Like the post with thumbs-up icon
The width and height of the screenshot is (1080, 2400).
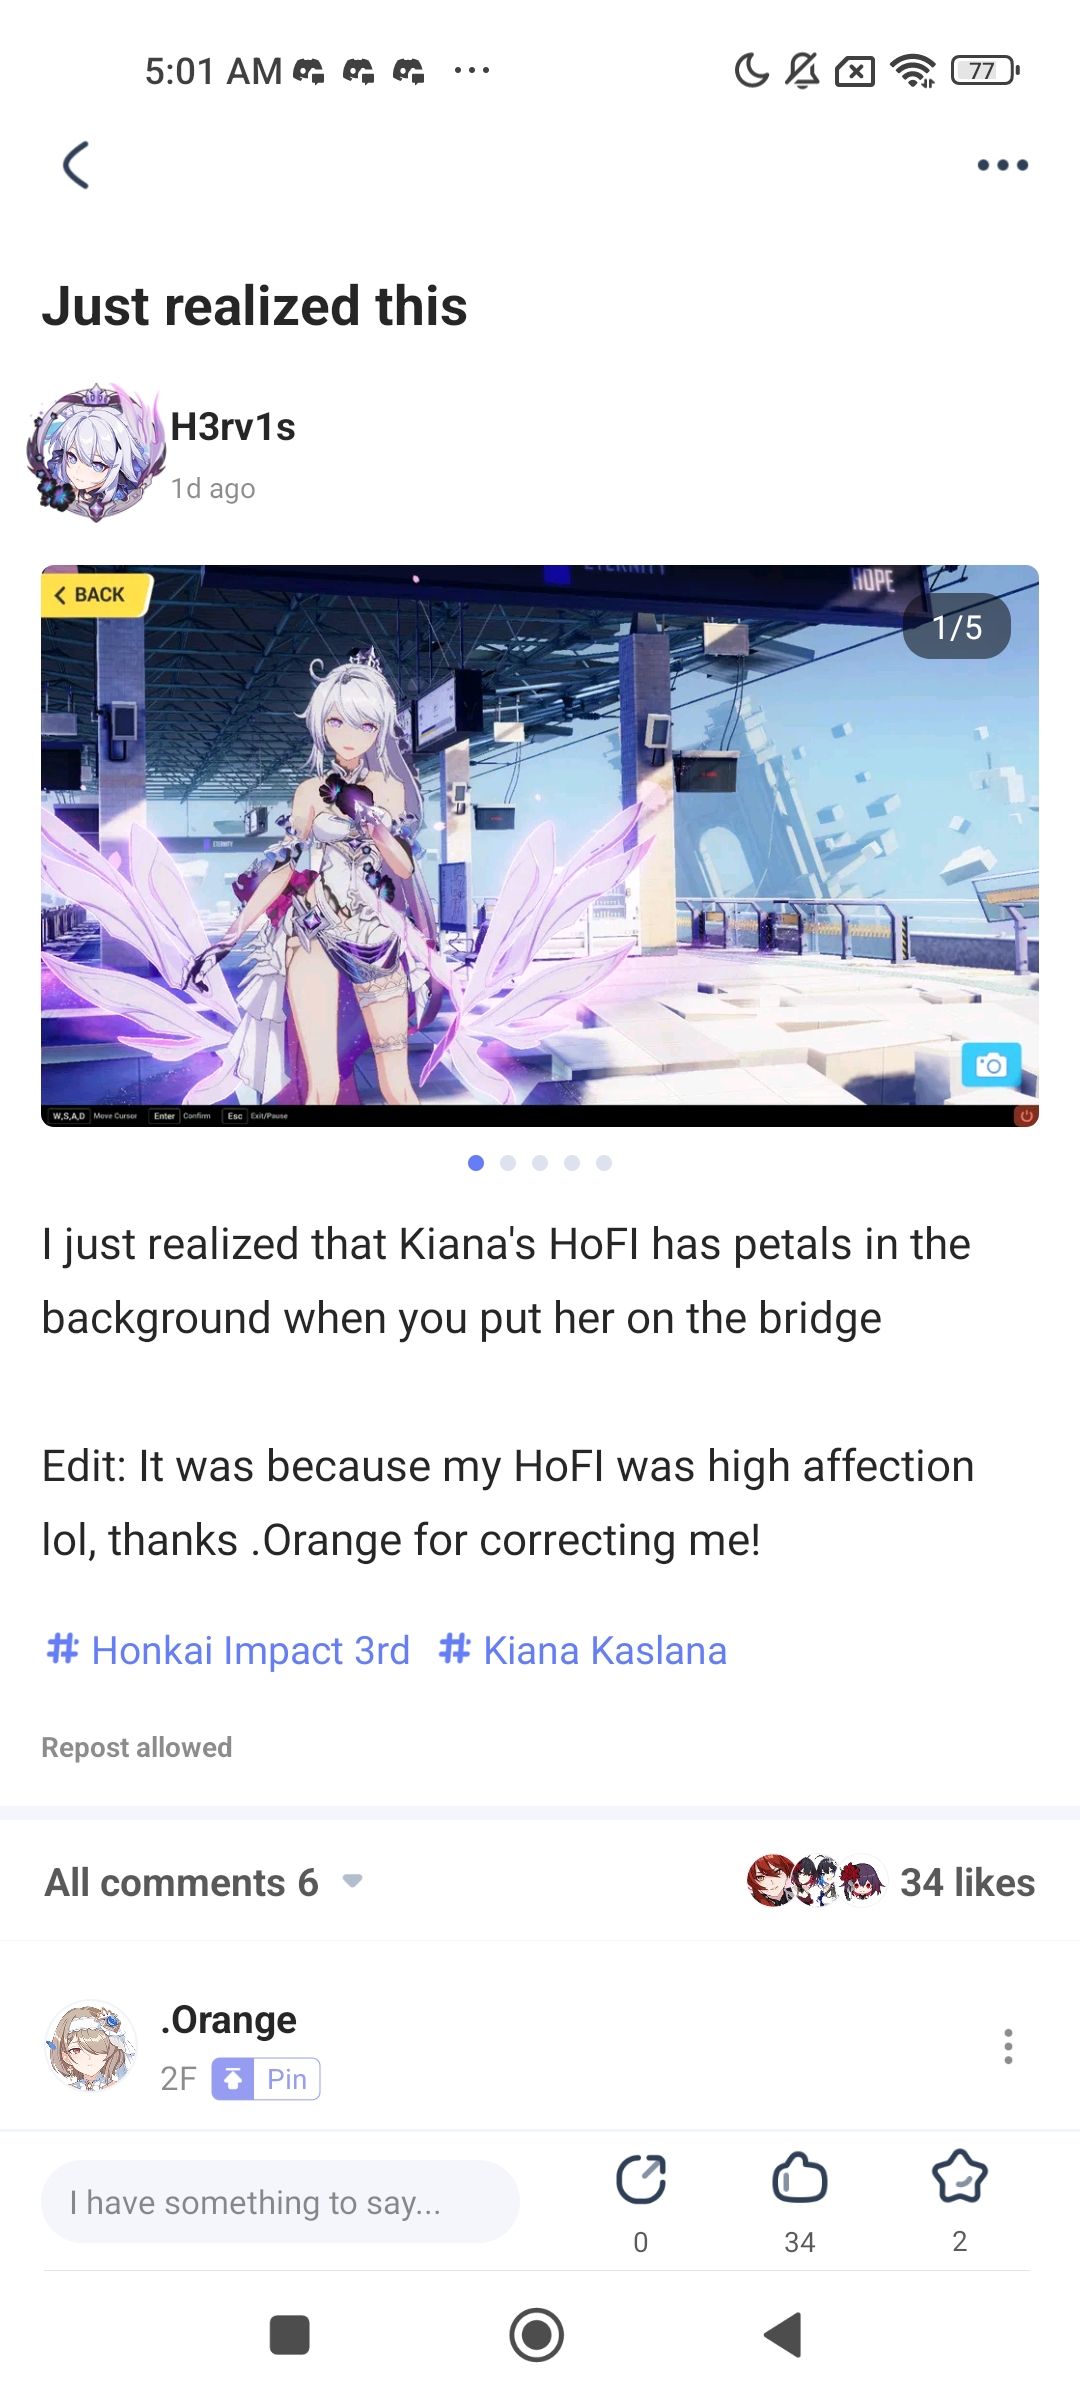[x=800, y=2178]
